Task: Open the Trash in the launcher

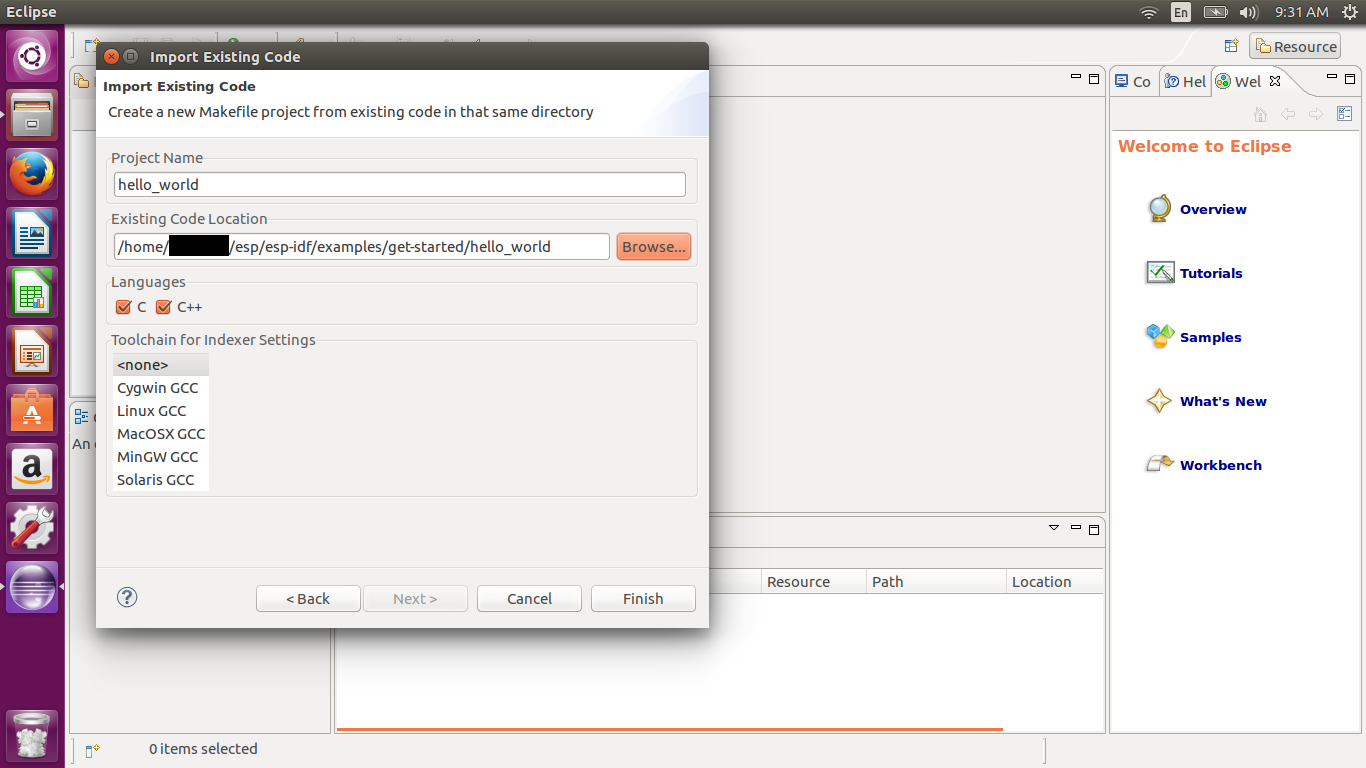Action: pos(32,737)
